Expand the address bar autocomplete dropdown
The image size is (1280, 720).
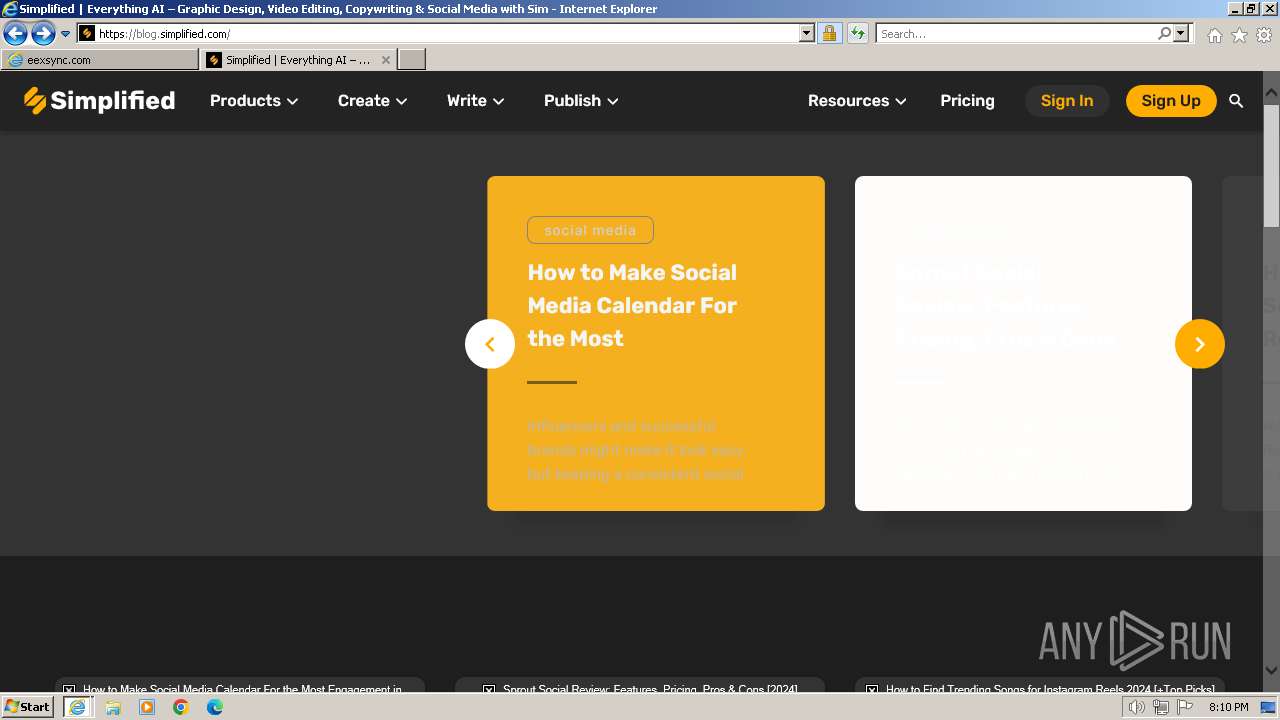(x=807, y=33)
